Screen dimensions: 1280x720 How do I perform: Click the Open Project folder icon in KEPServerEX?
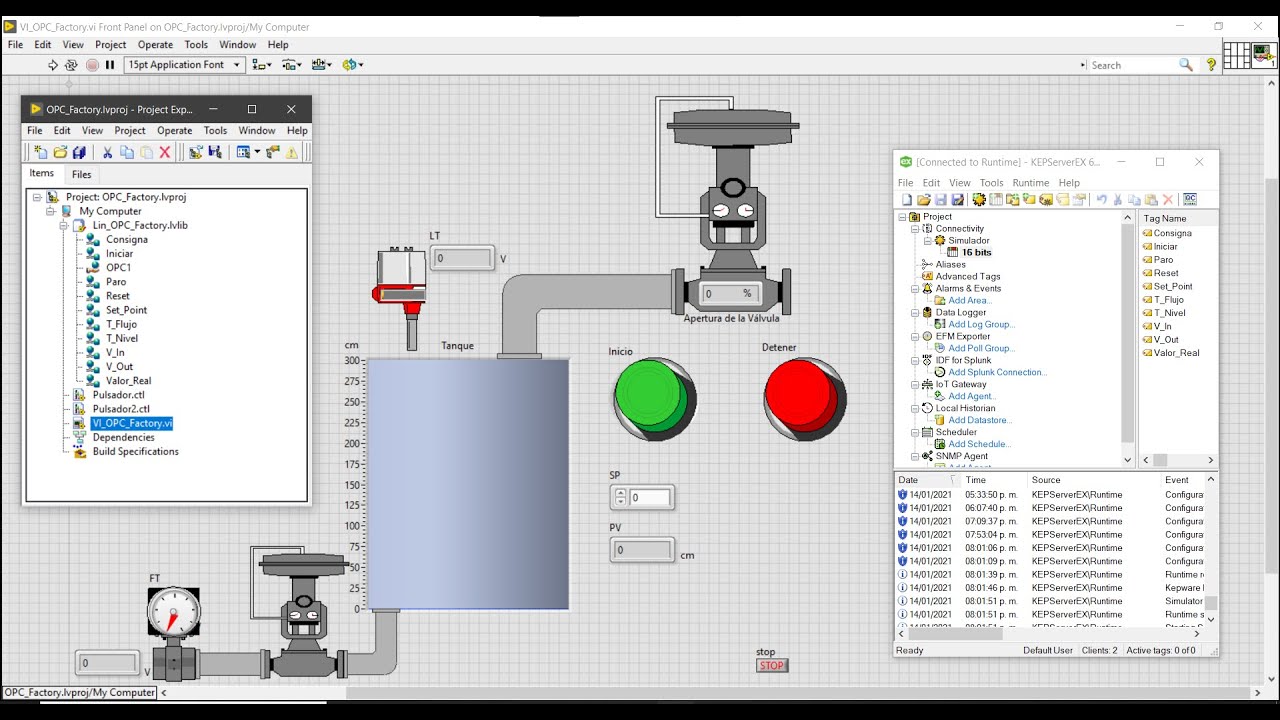924,200
